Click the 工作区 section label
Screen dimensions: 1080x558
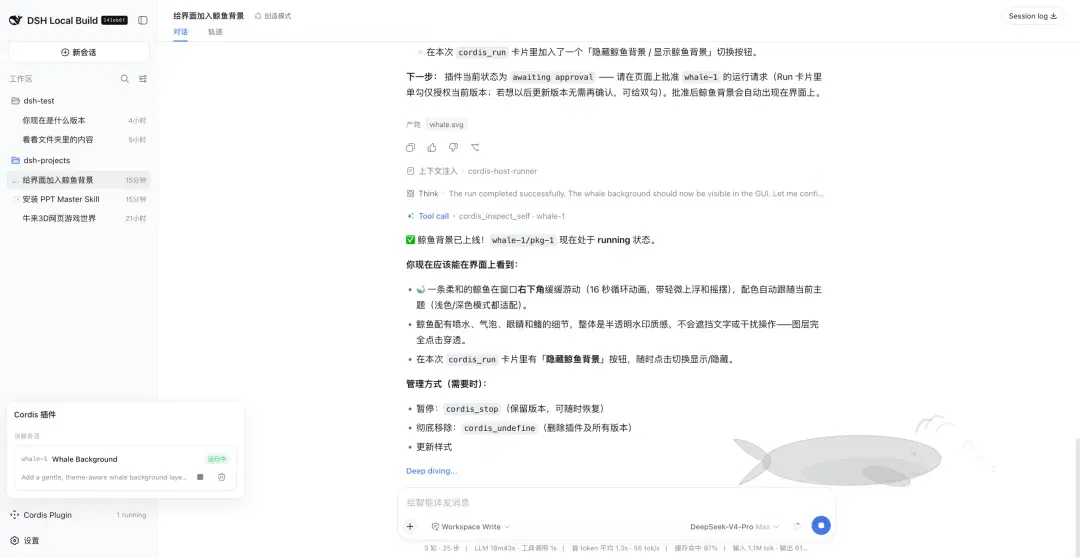tap(21, 79)
